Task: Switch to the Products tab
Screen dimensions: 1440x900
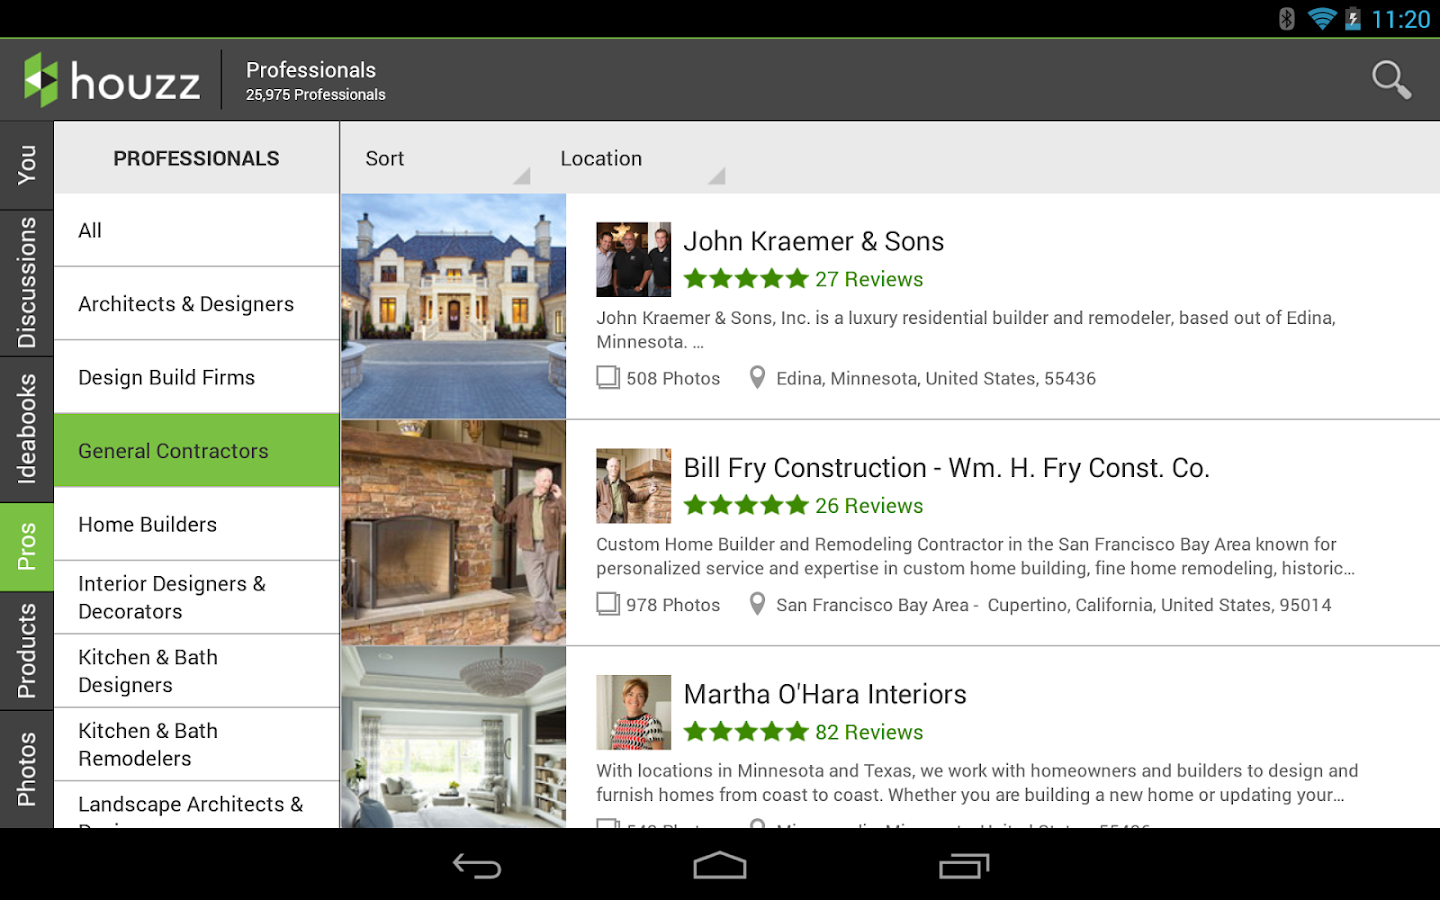Action: (x=27, y=652)
